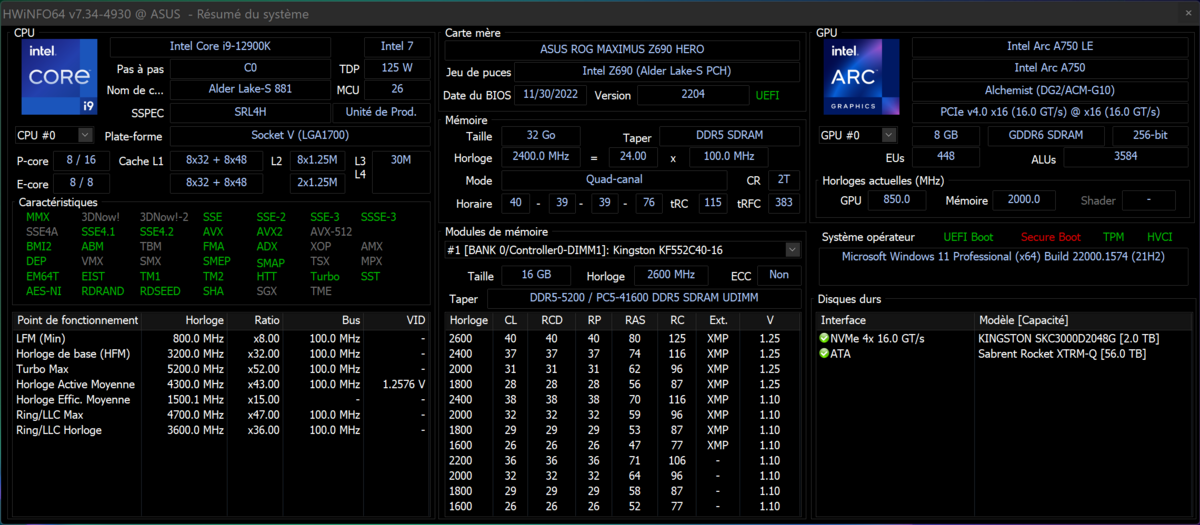
Task: Click the Intel 7 process node field
Action: point(398,46)
